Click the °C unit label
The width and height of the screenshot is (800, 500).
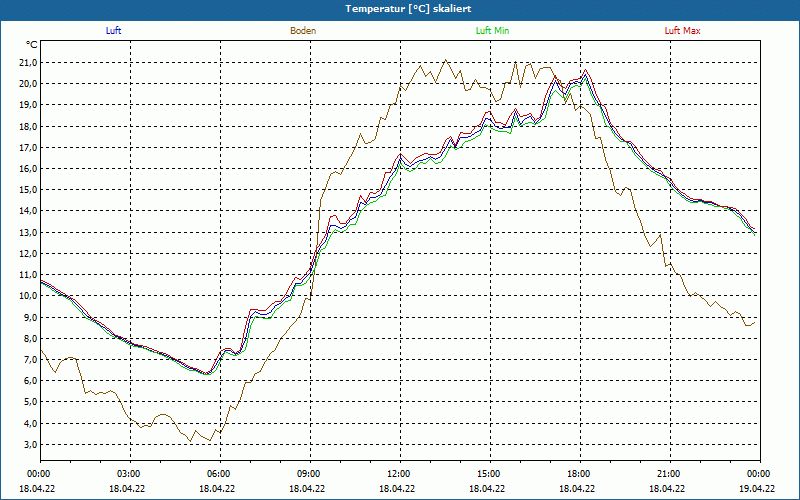point(31,45)
